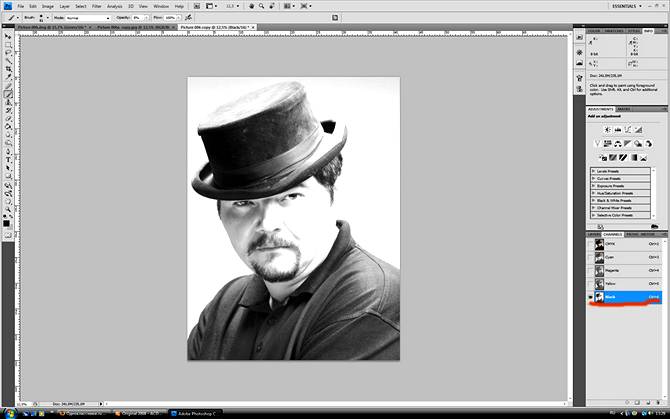Pick the Crop tool
The width and height of the screenshot is (670, 419).
point(8,69)
